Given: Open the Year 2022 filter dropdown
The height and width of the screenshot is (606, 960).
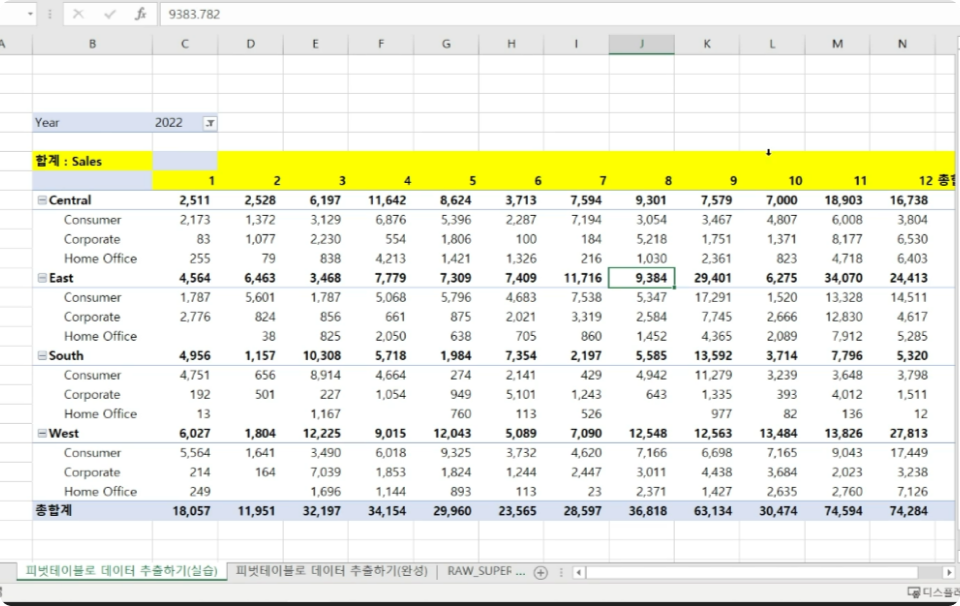Looking at the screenshot, I should tap(209, 123).
